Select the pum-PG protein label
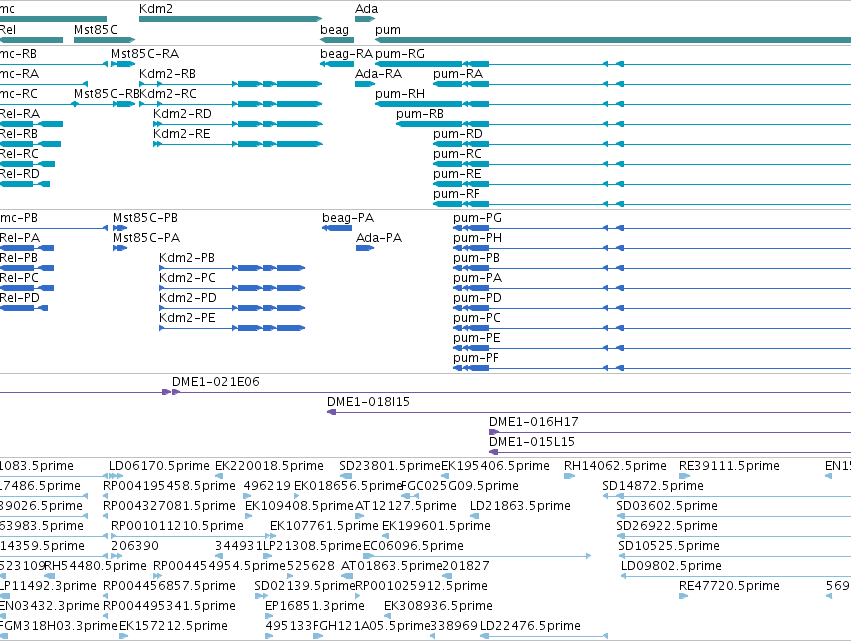Screen dimensions: 851x641 478,218
